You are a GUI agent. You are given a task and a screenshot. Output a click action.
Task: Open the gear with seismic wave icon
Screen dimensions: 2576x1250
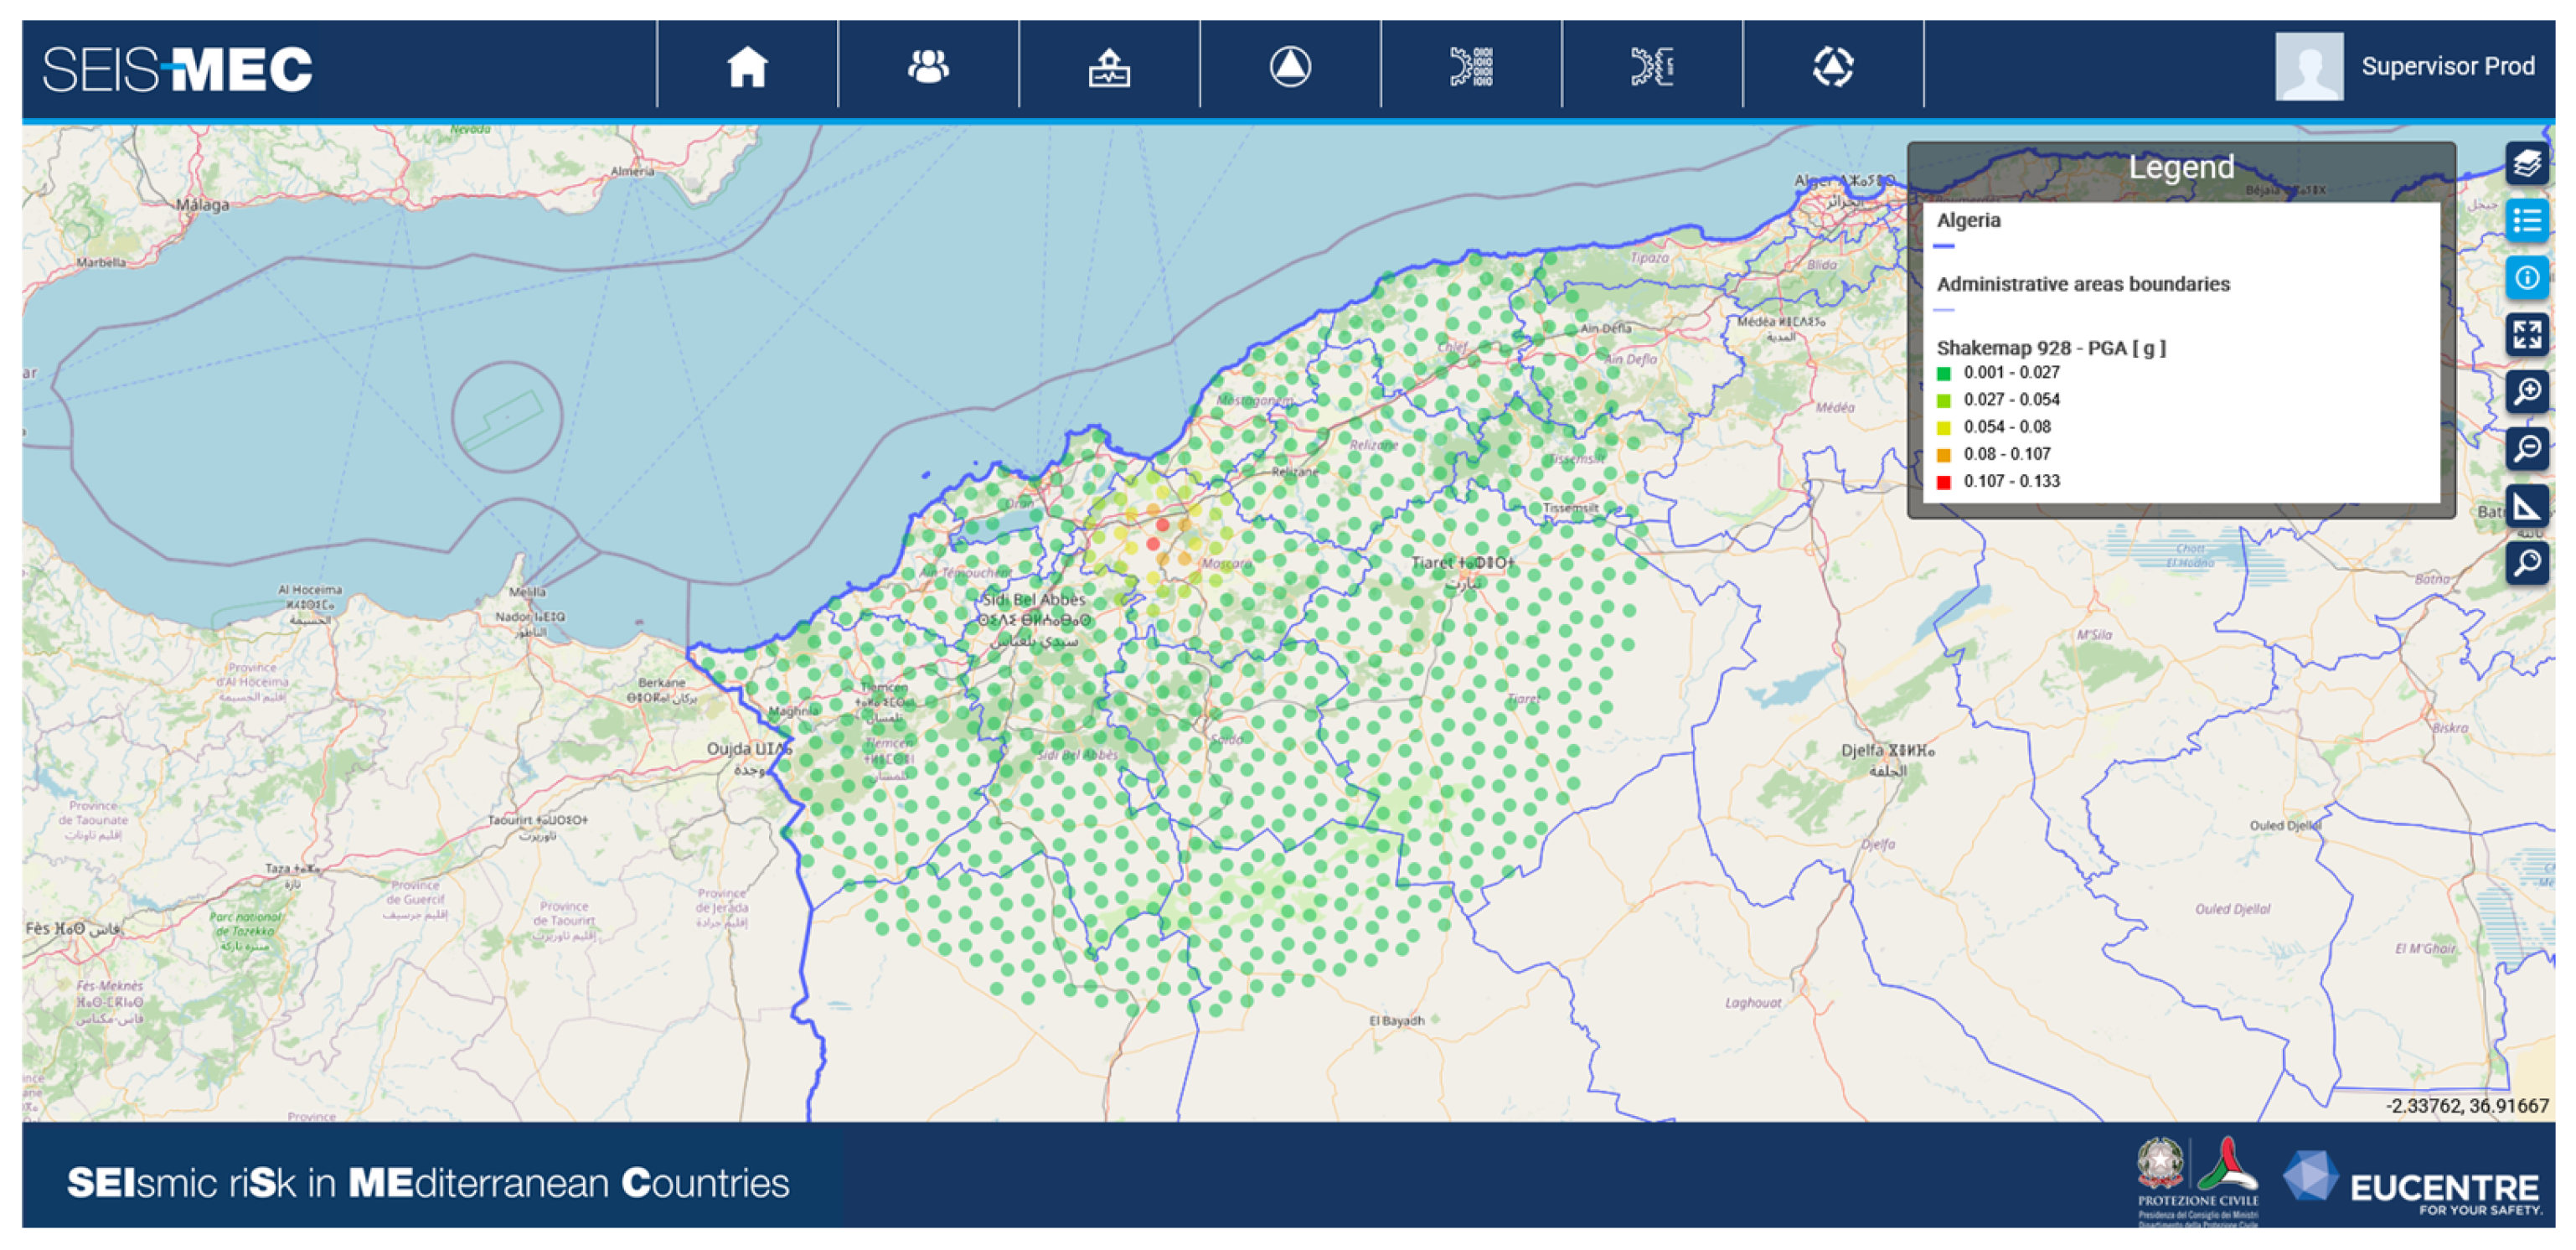tap(1652, 67)
